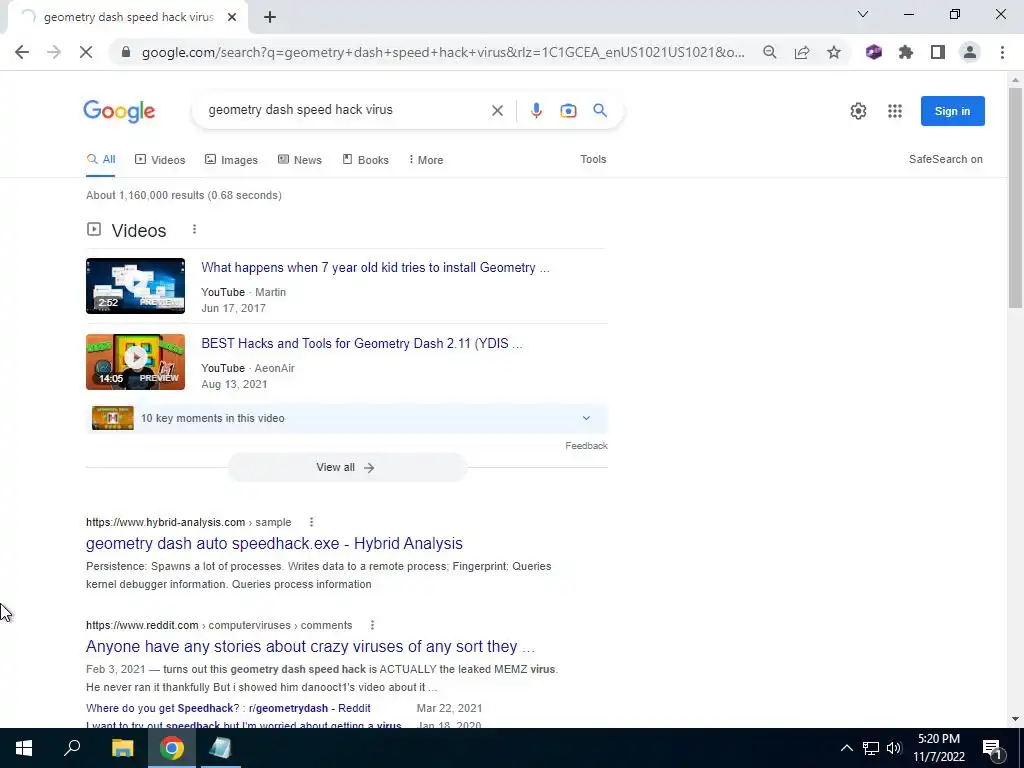Open Videos section three-dot options

coord(194,229)
